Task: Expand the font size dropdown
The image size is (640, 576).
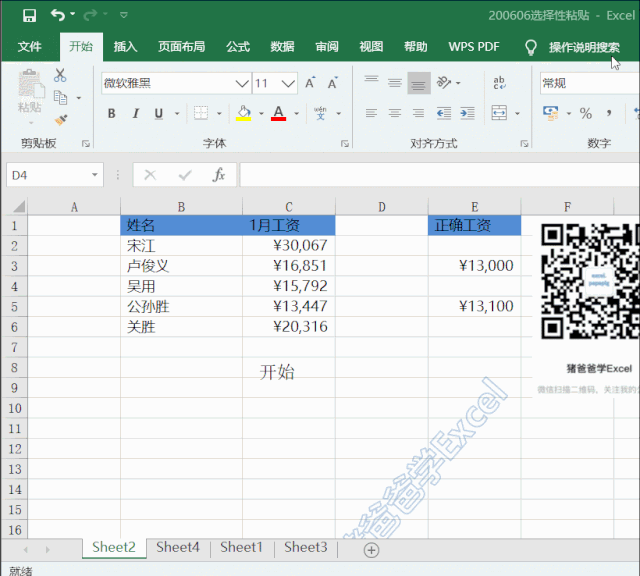Action: coord(288,84)
